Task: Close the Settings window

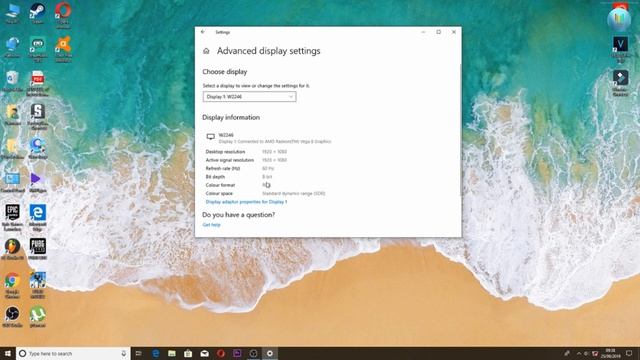Action: 454,32
